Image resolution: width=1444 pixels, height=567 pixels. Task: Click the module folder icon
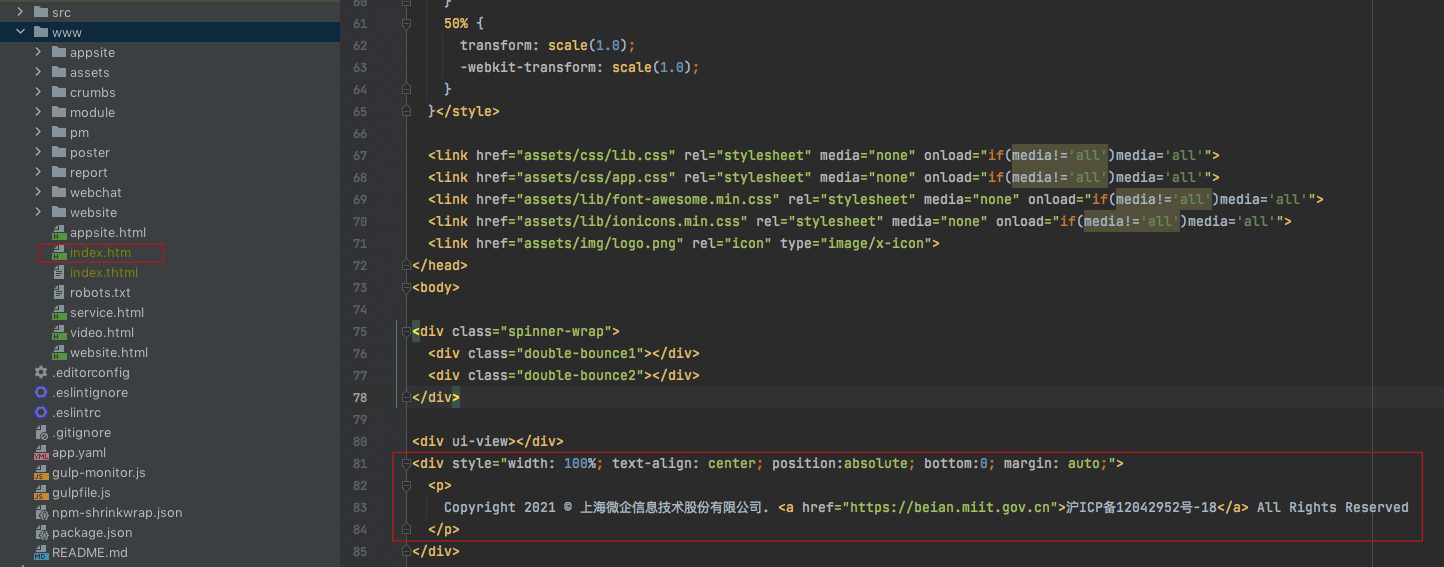pos(58,112)
